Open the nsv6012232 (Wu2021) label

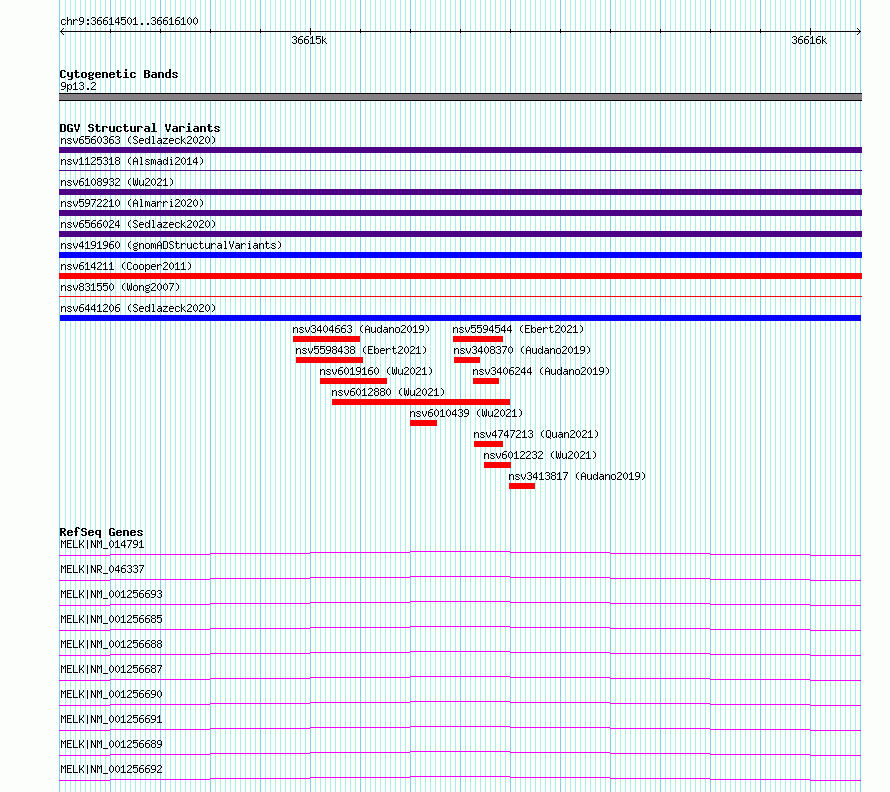(540, 455)
